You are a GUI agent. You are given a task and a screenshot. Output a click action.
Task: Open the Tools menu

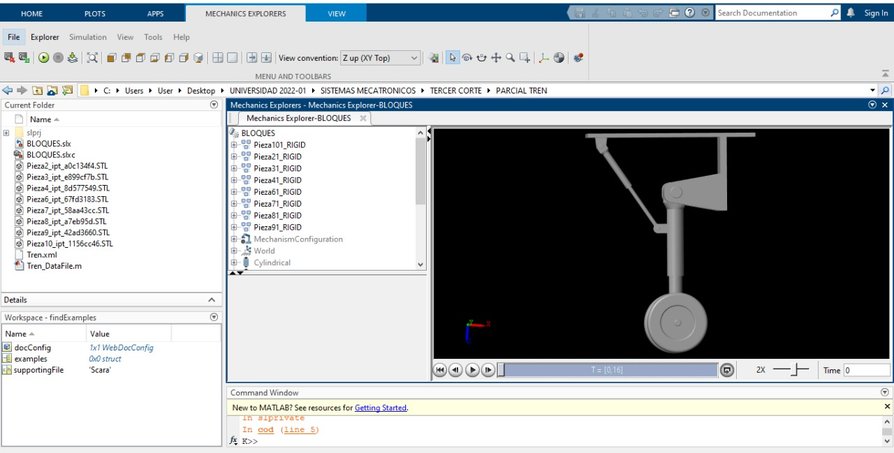click(153, 37)
